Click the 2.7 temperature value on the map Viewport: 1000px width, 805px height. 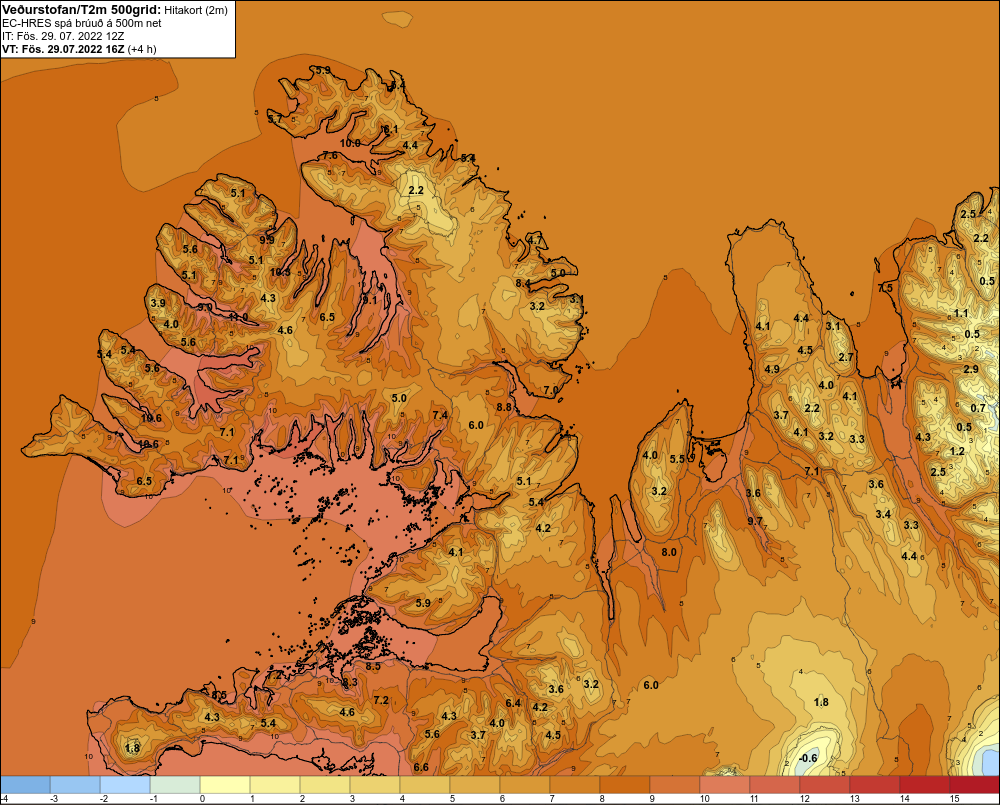point(846,357)
